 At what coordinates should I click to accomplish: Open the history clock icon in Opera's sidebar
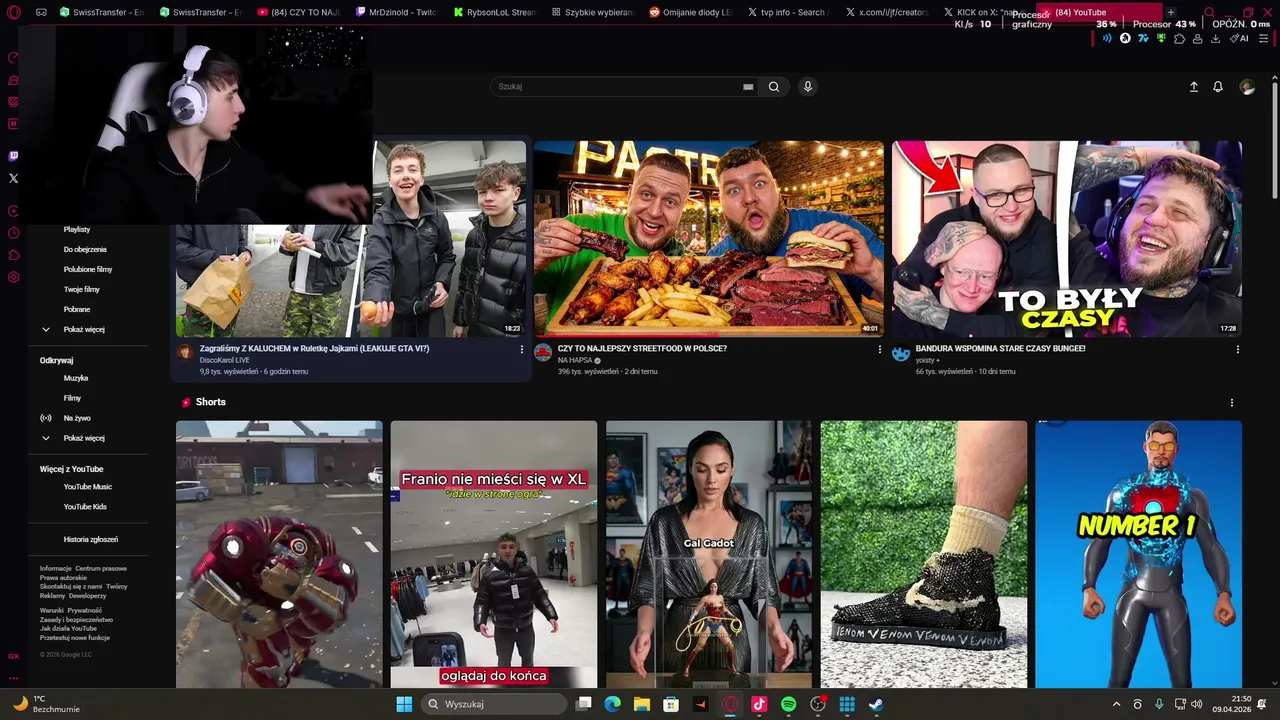(x=13, y=233)
